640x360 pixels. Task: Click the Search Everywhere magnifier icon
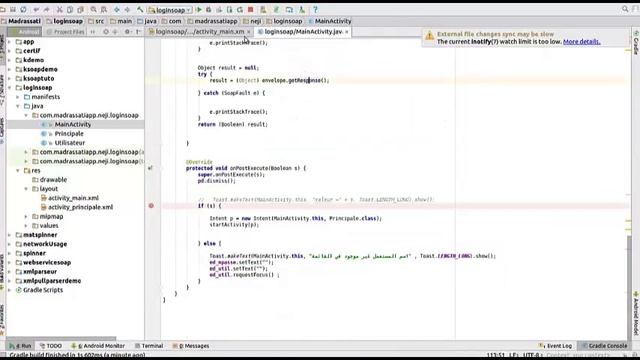click(625, 9)
